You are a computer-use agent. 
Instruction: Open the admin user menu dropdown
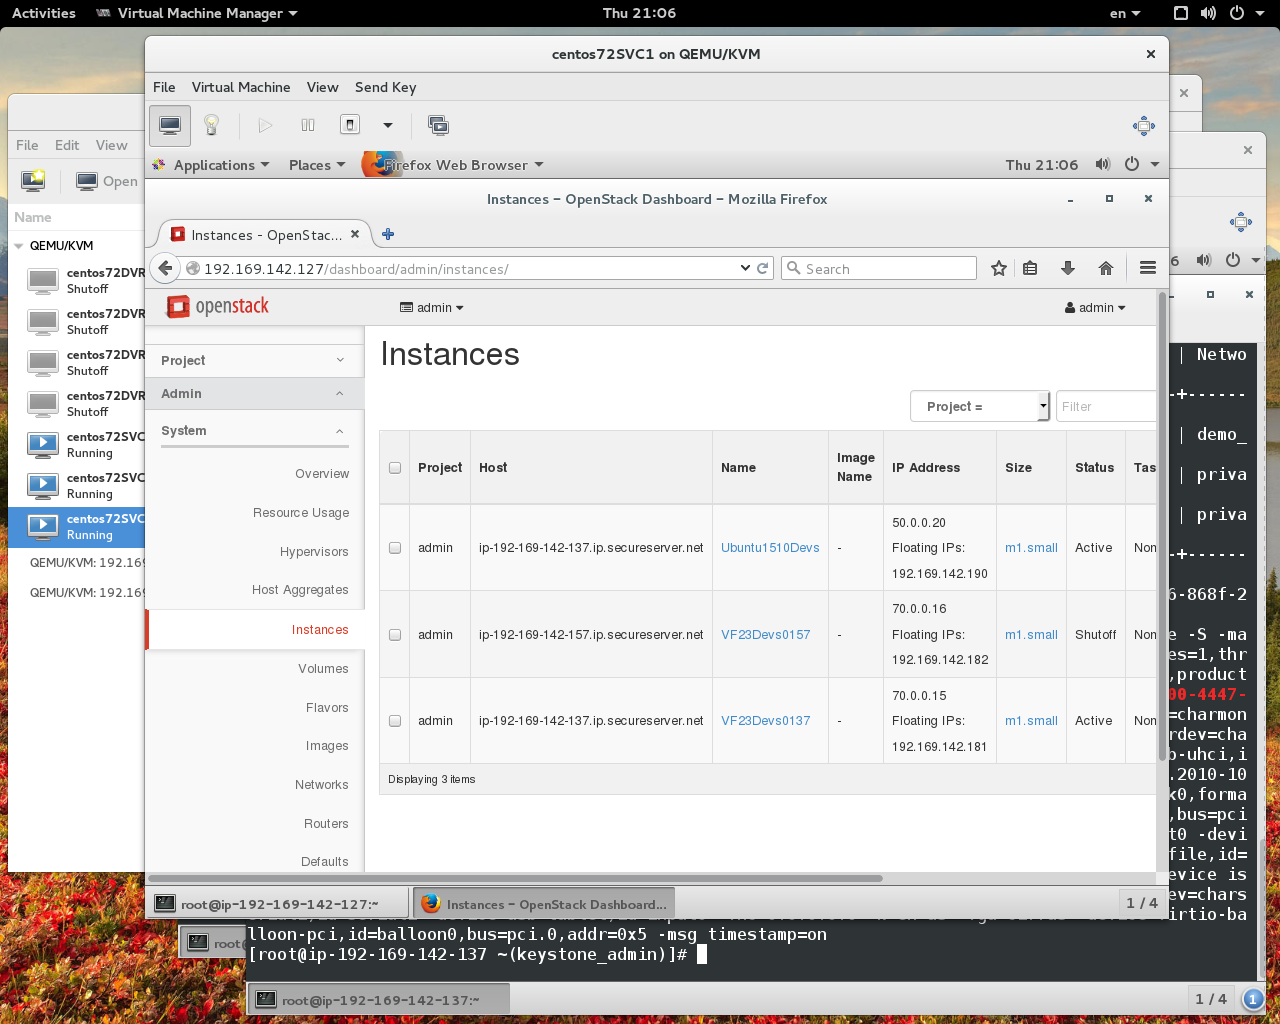[x=1095, y=307]
